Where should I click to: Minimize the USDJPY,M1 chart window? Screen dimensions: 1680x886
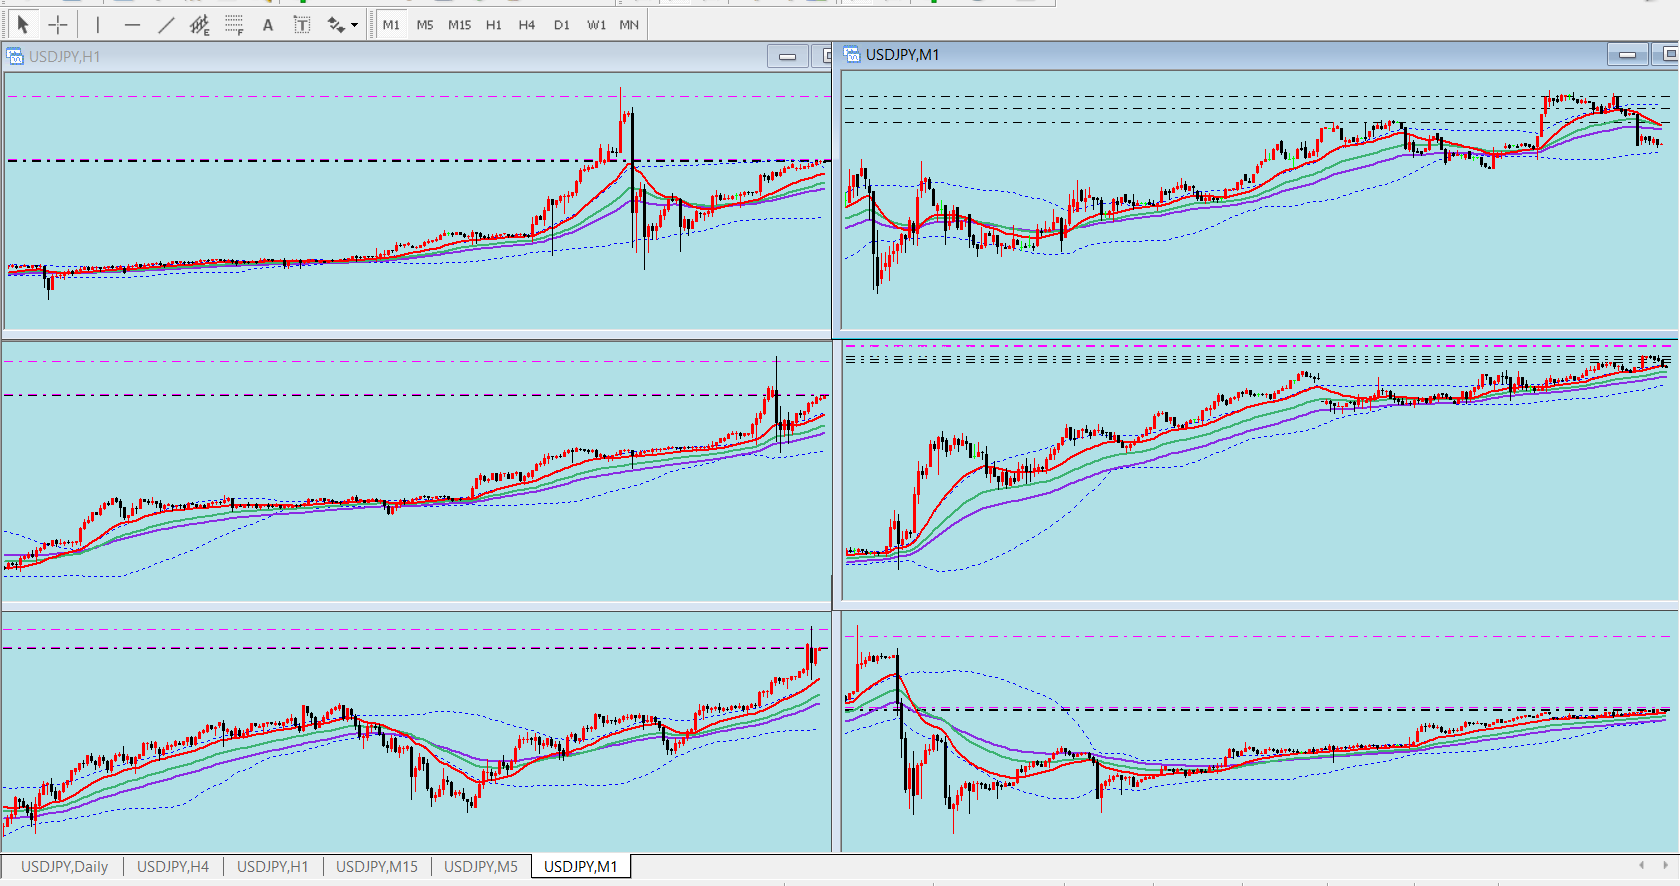coord(1628,55)
